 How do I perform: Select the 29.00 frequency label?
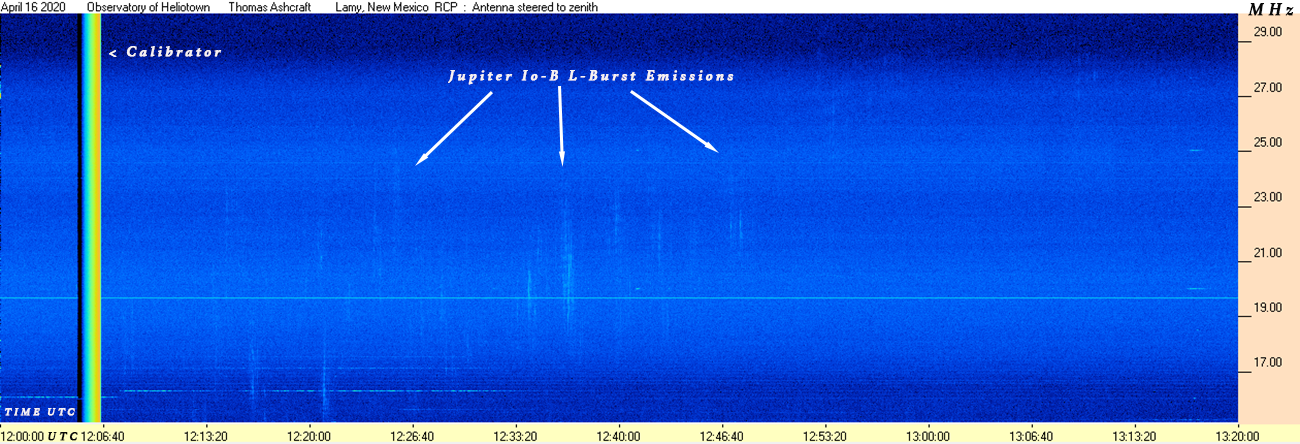click(1268, 33)
